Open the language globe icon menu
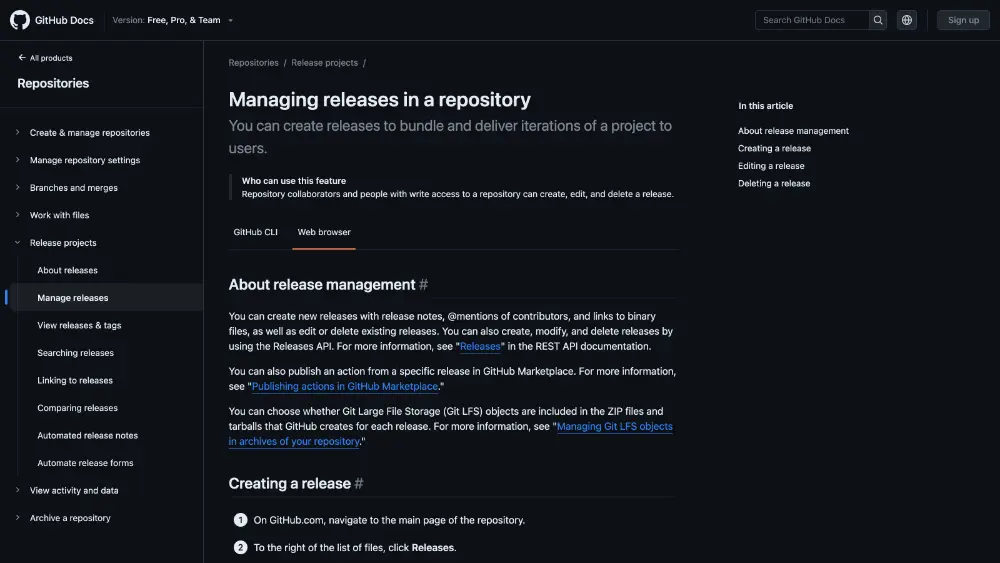The width and height of the screenshot is (1000, 563). 907,20
